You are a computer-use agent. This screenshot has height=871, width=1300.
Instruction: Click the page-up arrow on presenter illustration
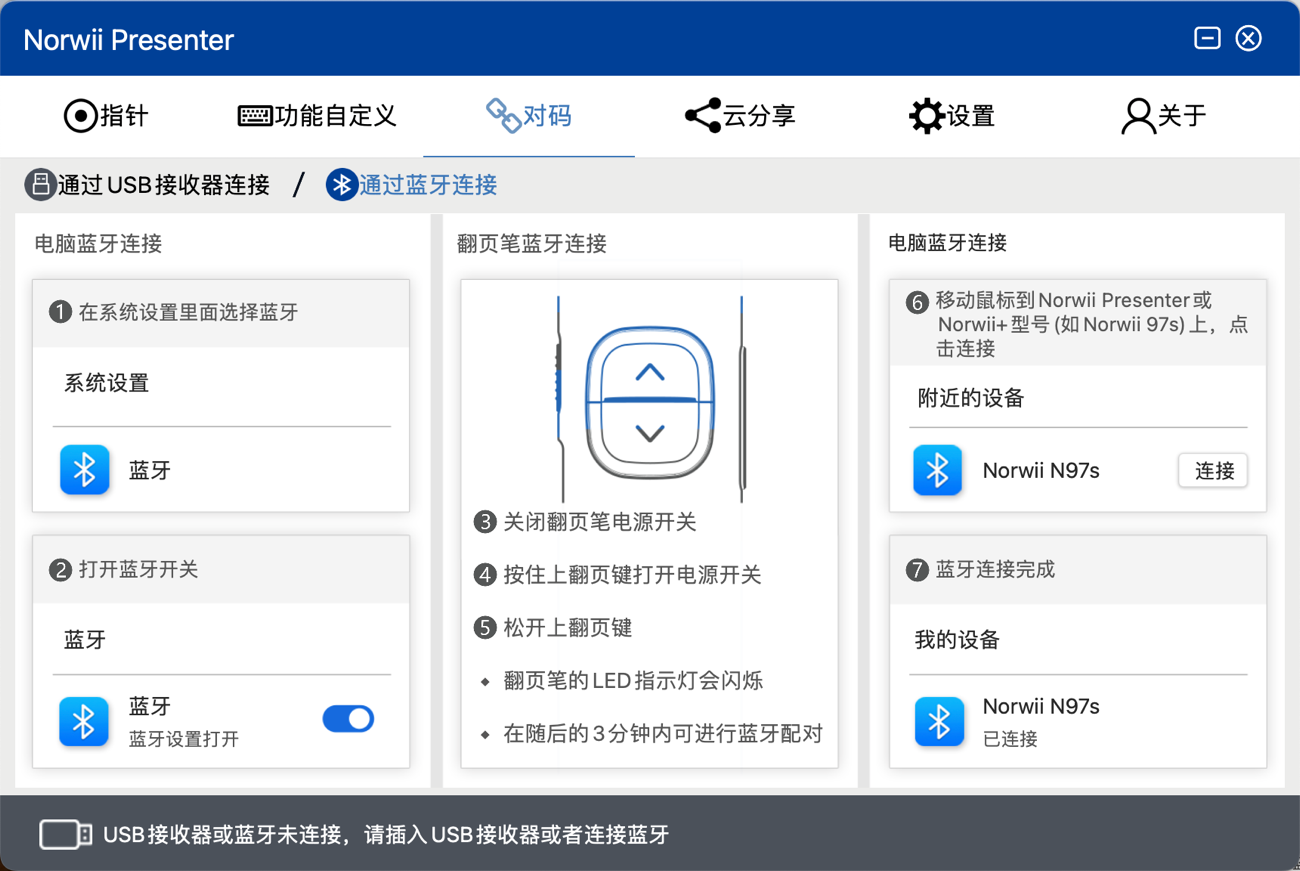(x=650, y=372)
